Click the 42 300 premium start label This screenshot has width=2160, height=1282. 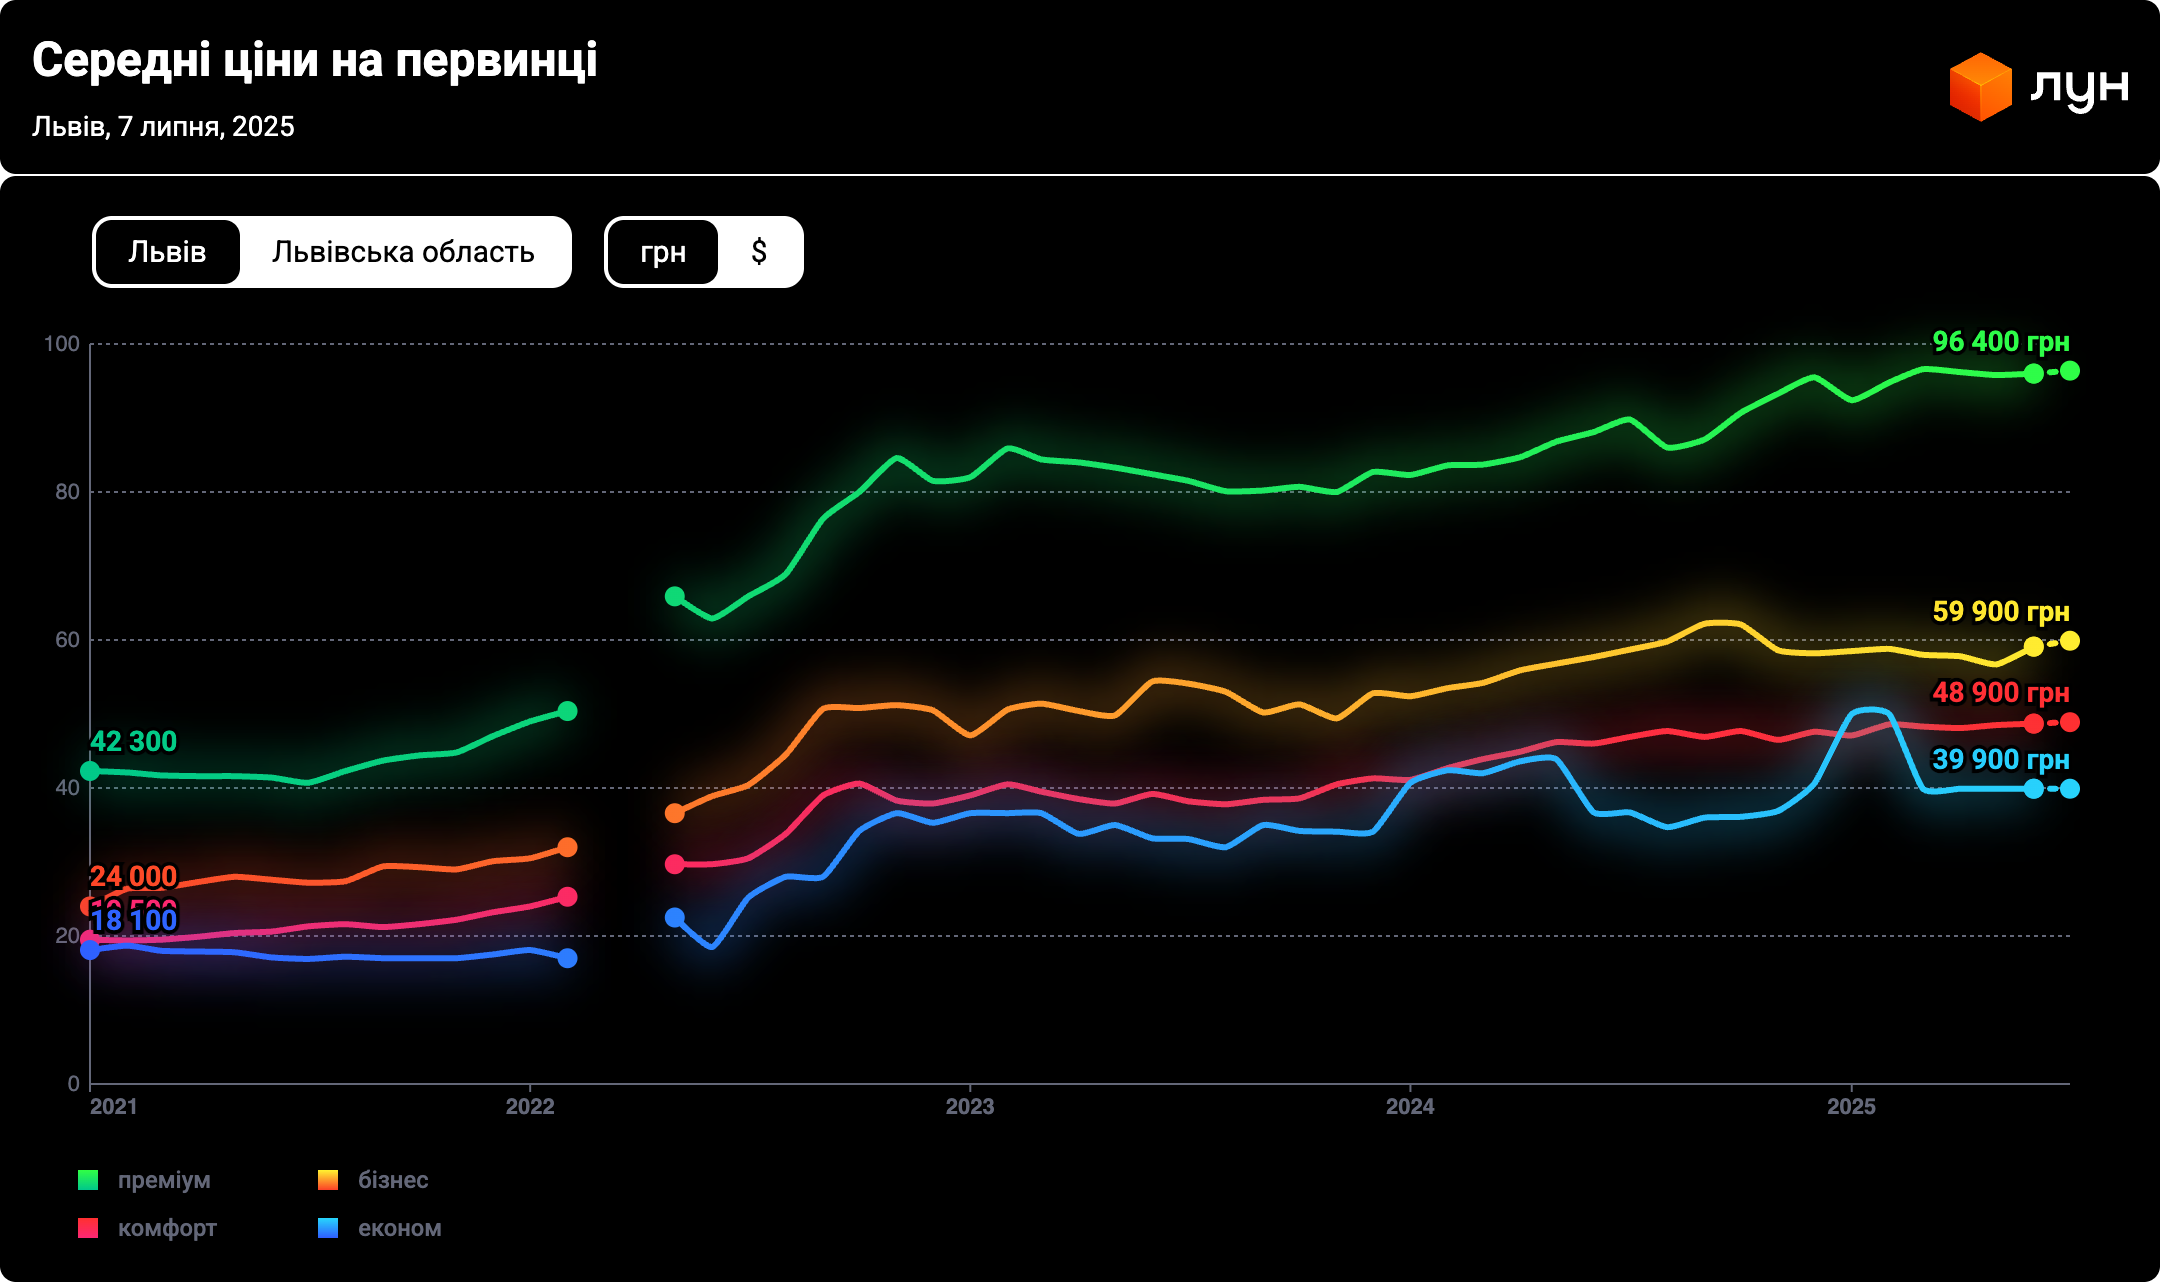coord(133,742)
